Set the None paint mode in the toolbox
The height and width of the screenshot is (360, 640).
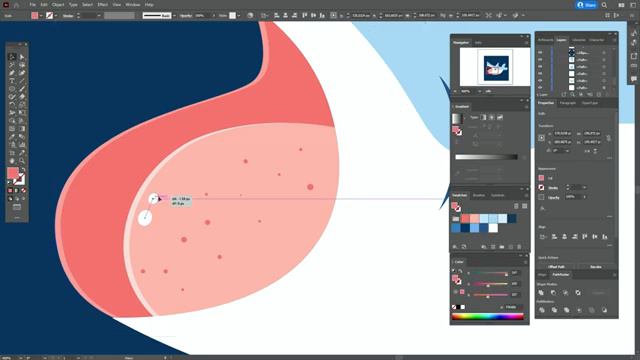[x=24, y=191]
